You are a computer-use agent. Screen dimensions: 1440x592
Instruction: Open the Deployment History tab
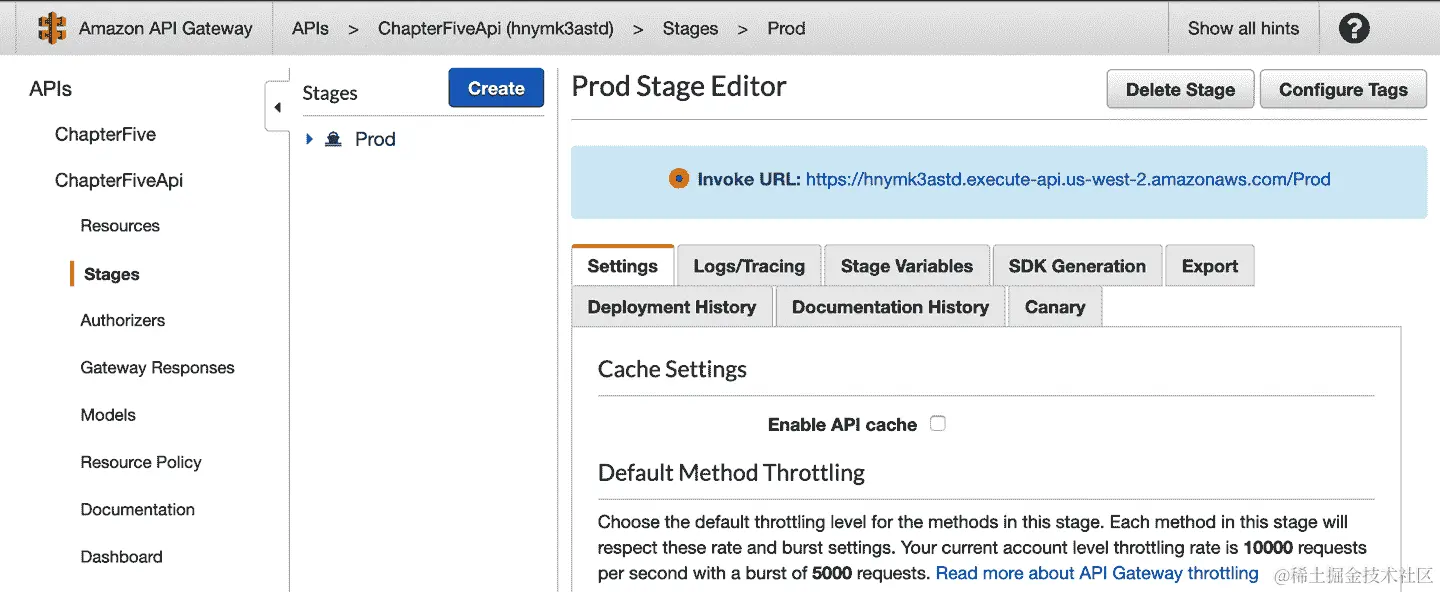pyautogui.click(x=672, y=307)
